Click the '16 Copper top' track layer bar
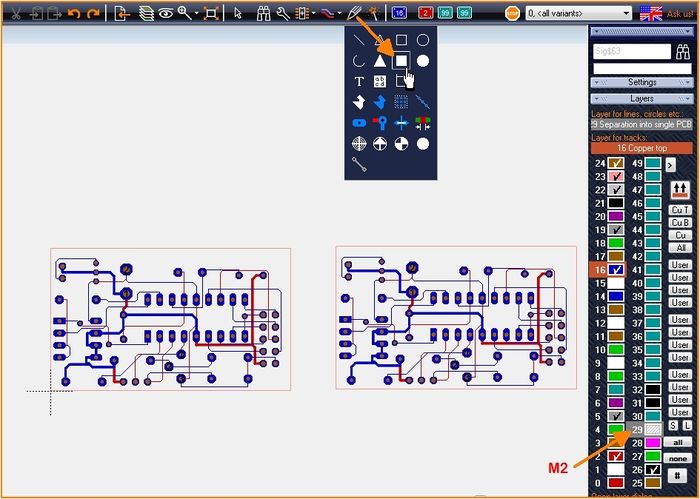 click(641, 147)
